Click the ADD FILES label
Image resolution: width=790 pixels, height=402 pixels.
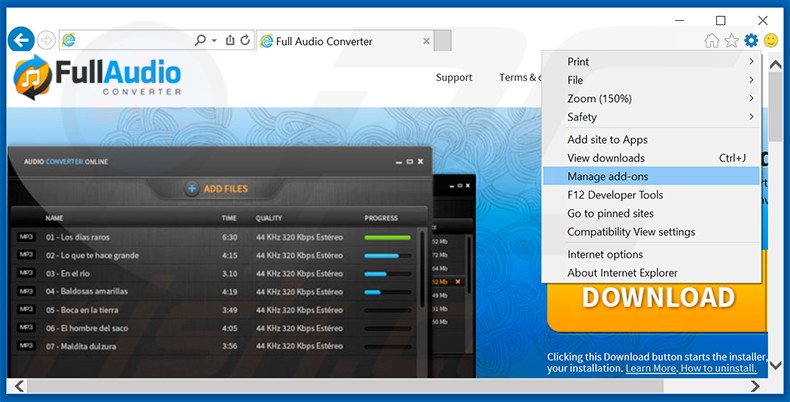226,189
